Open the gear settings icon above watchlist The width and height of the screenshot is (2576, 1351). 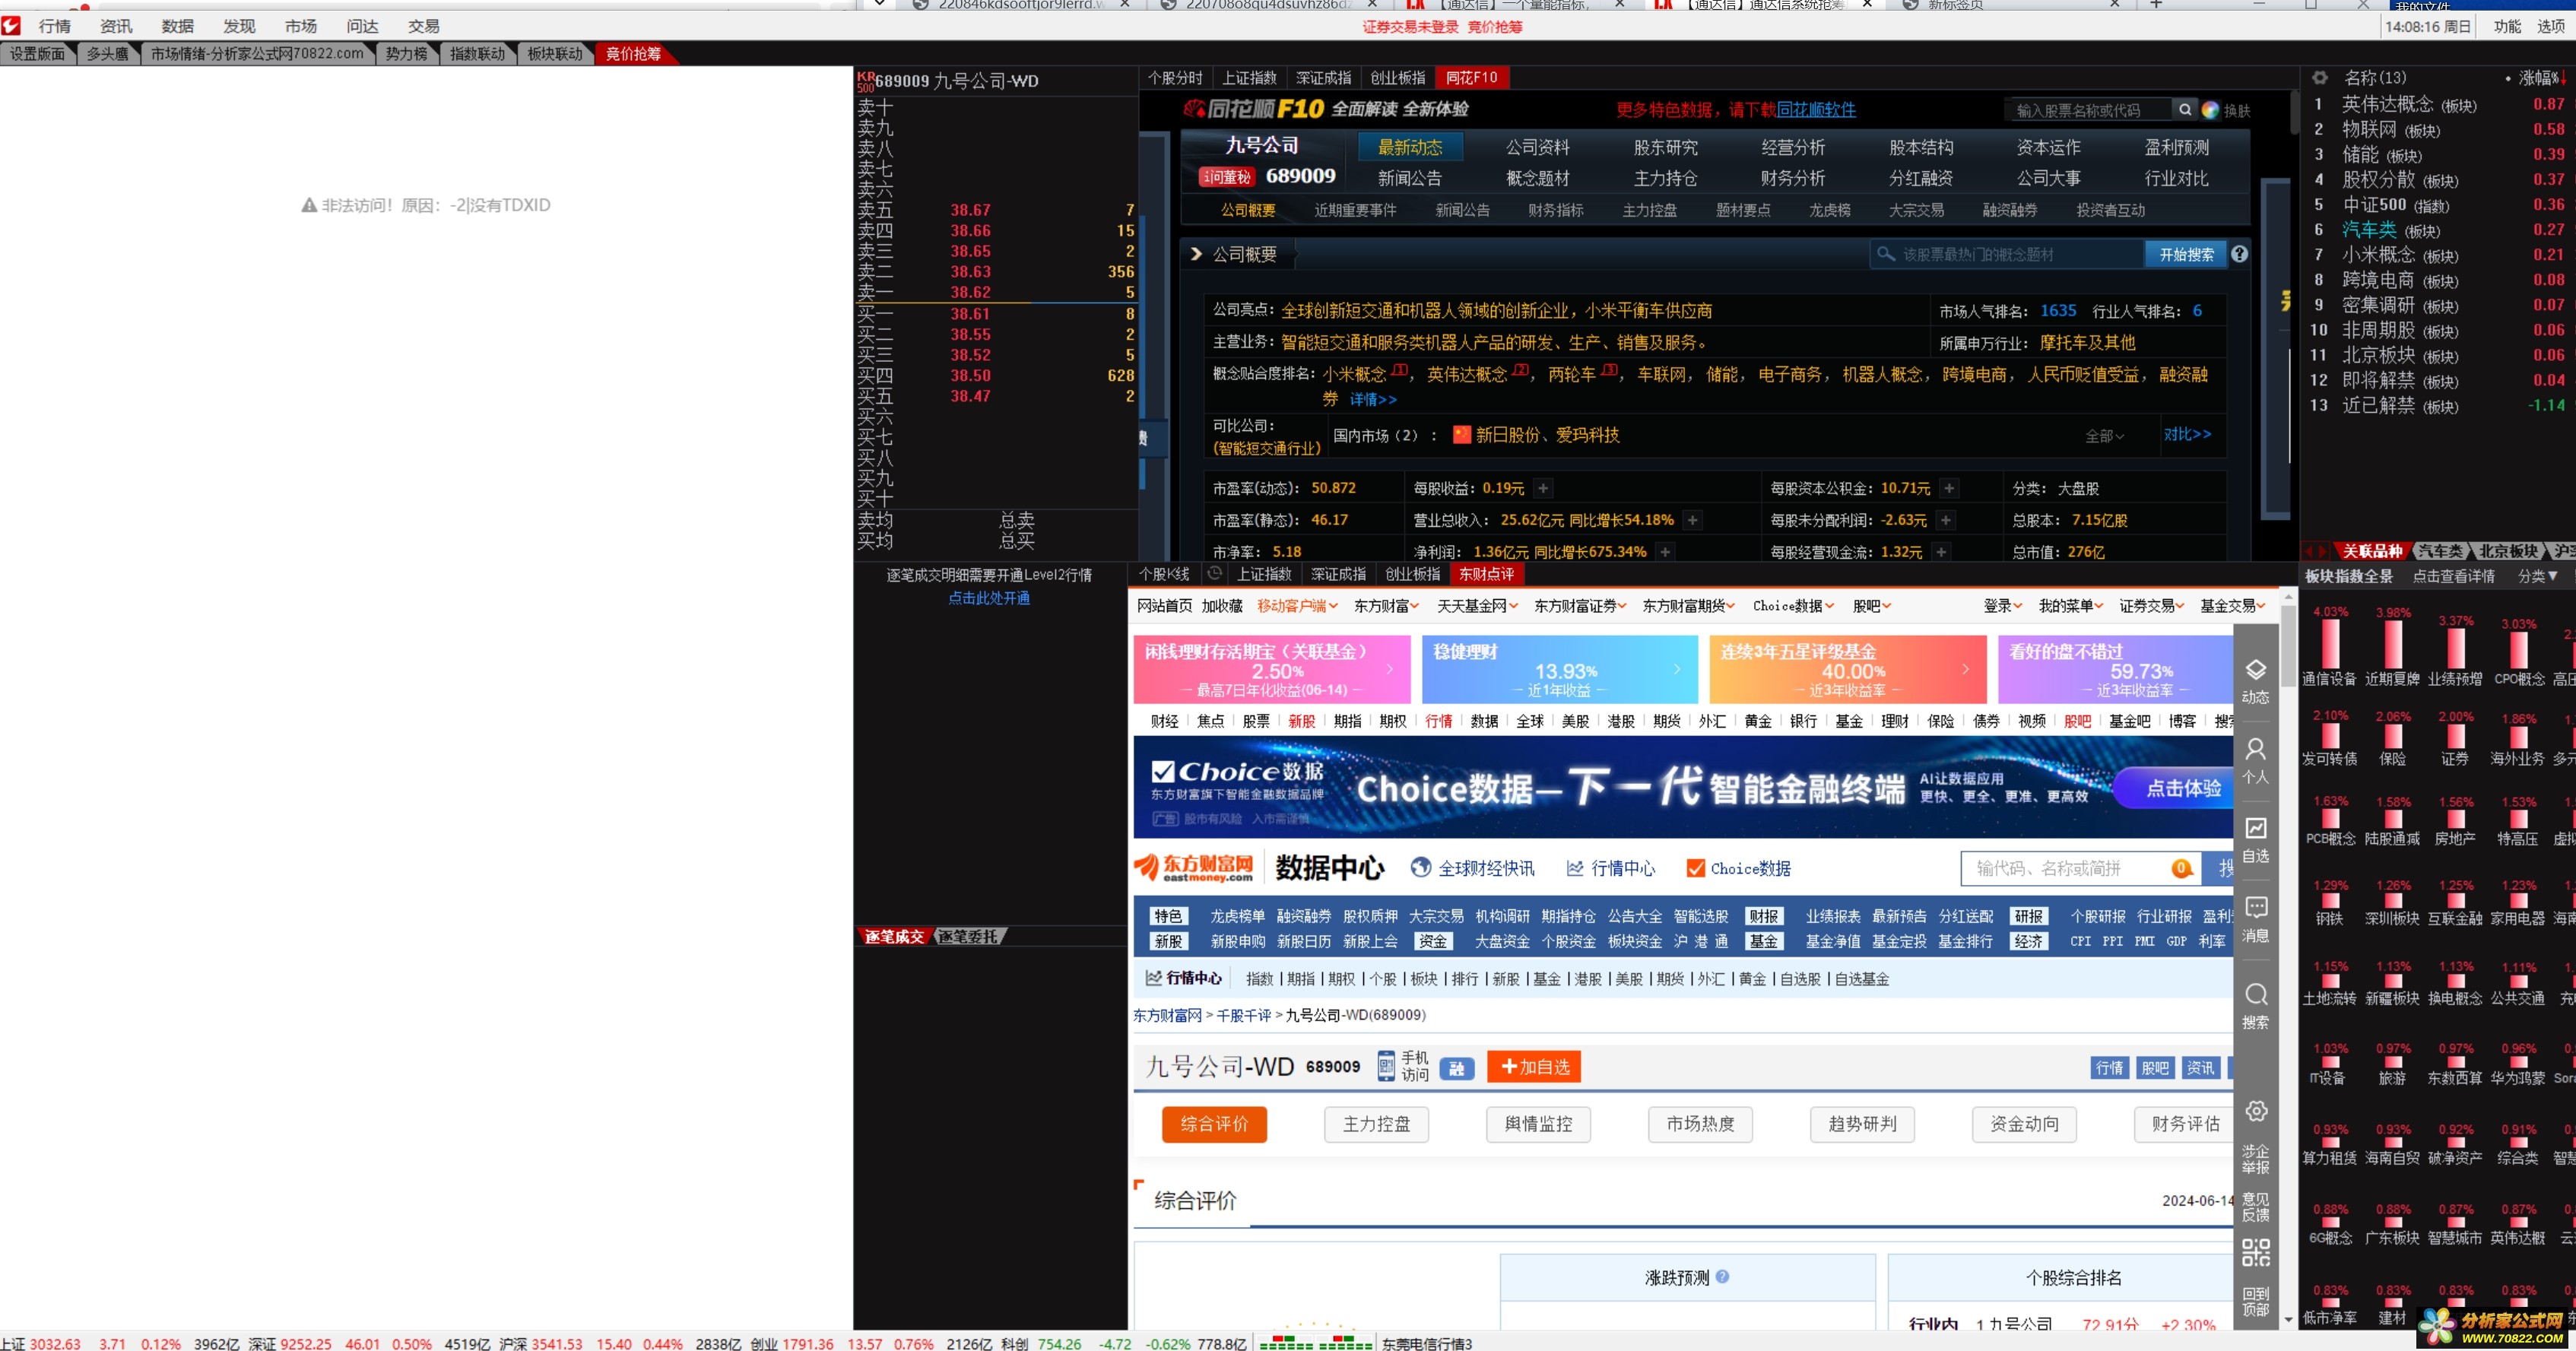tap(2320, 78)
